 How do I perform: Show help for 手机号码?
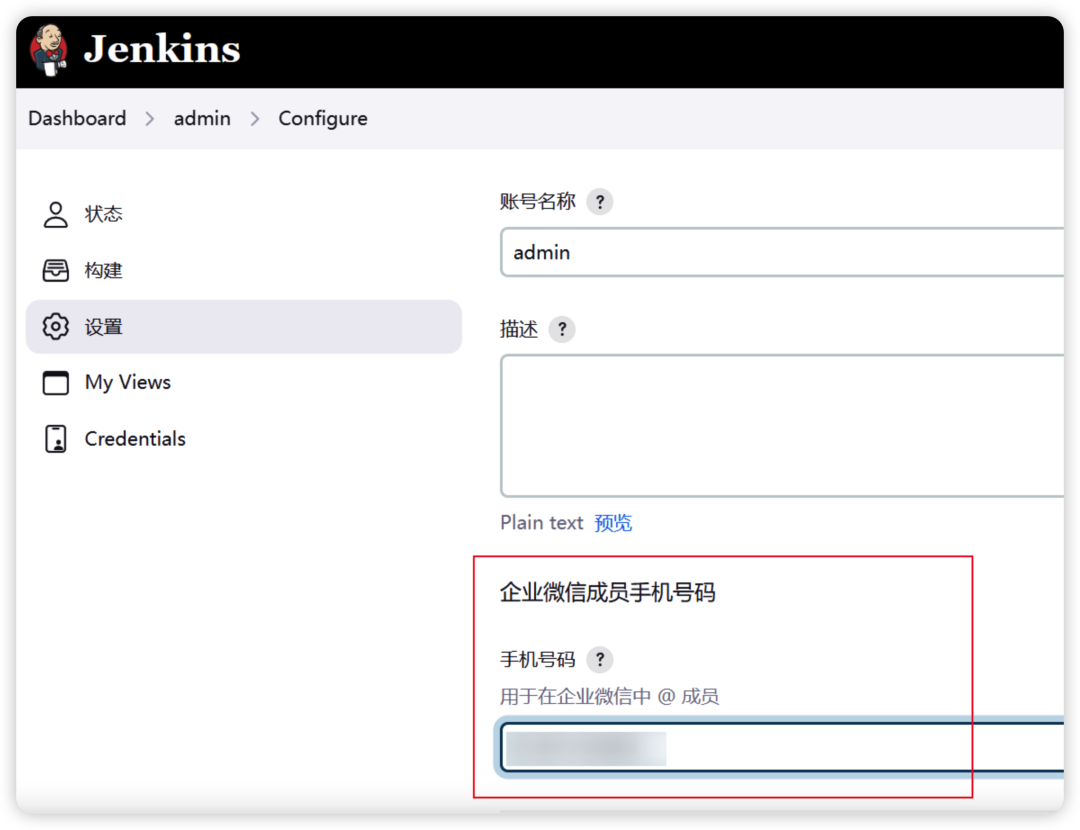(600, 660)
